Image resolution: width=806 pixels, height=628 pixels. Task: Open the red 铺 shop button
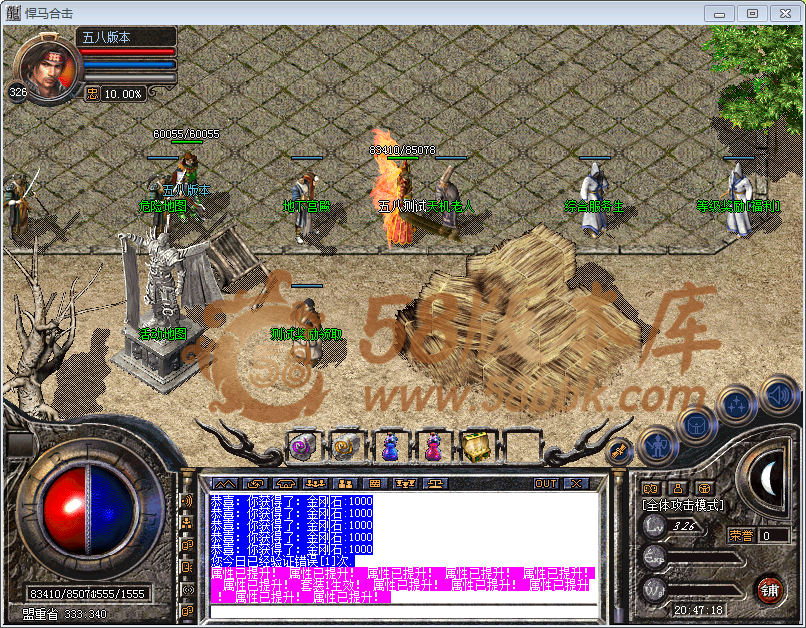tap(770, 590)
